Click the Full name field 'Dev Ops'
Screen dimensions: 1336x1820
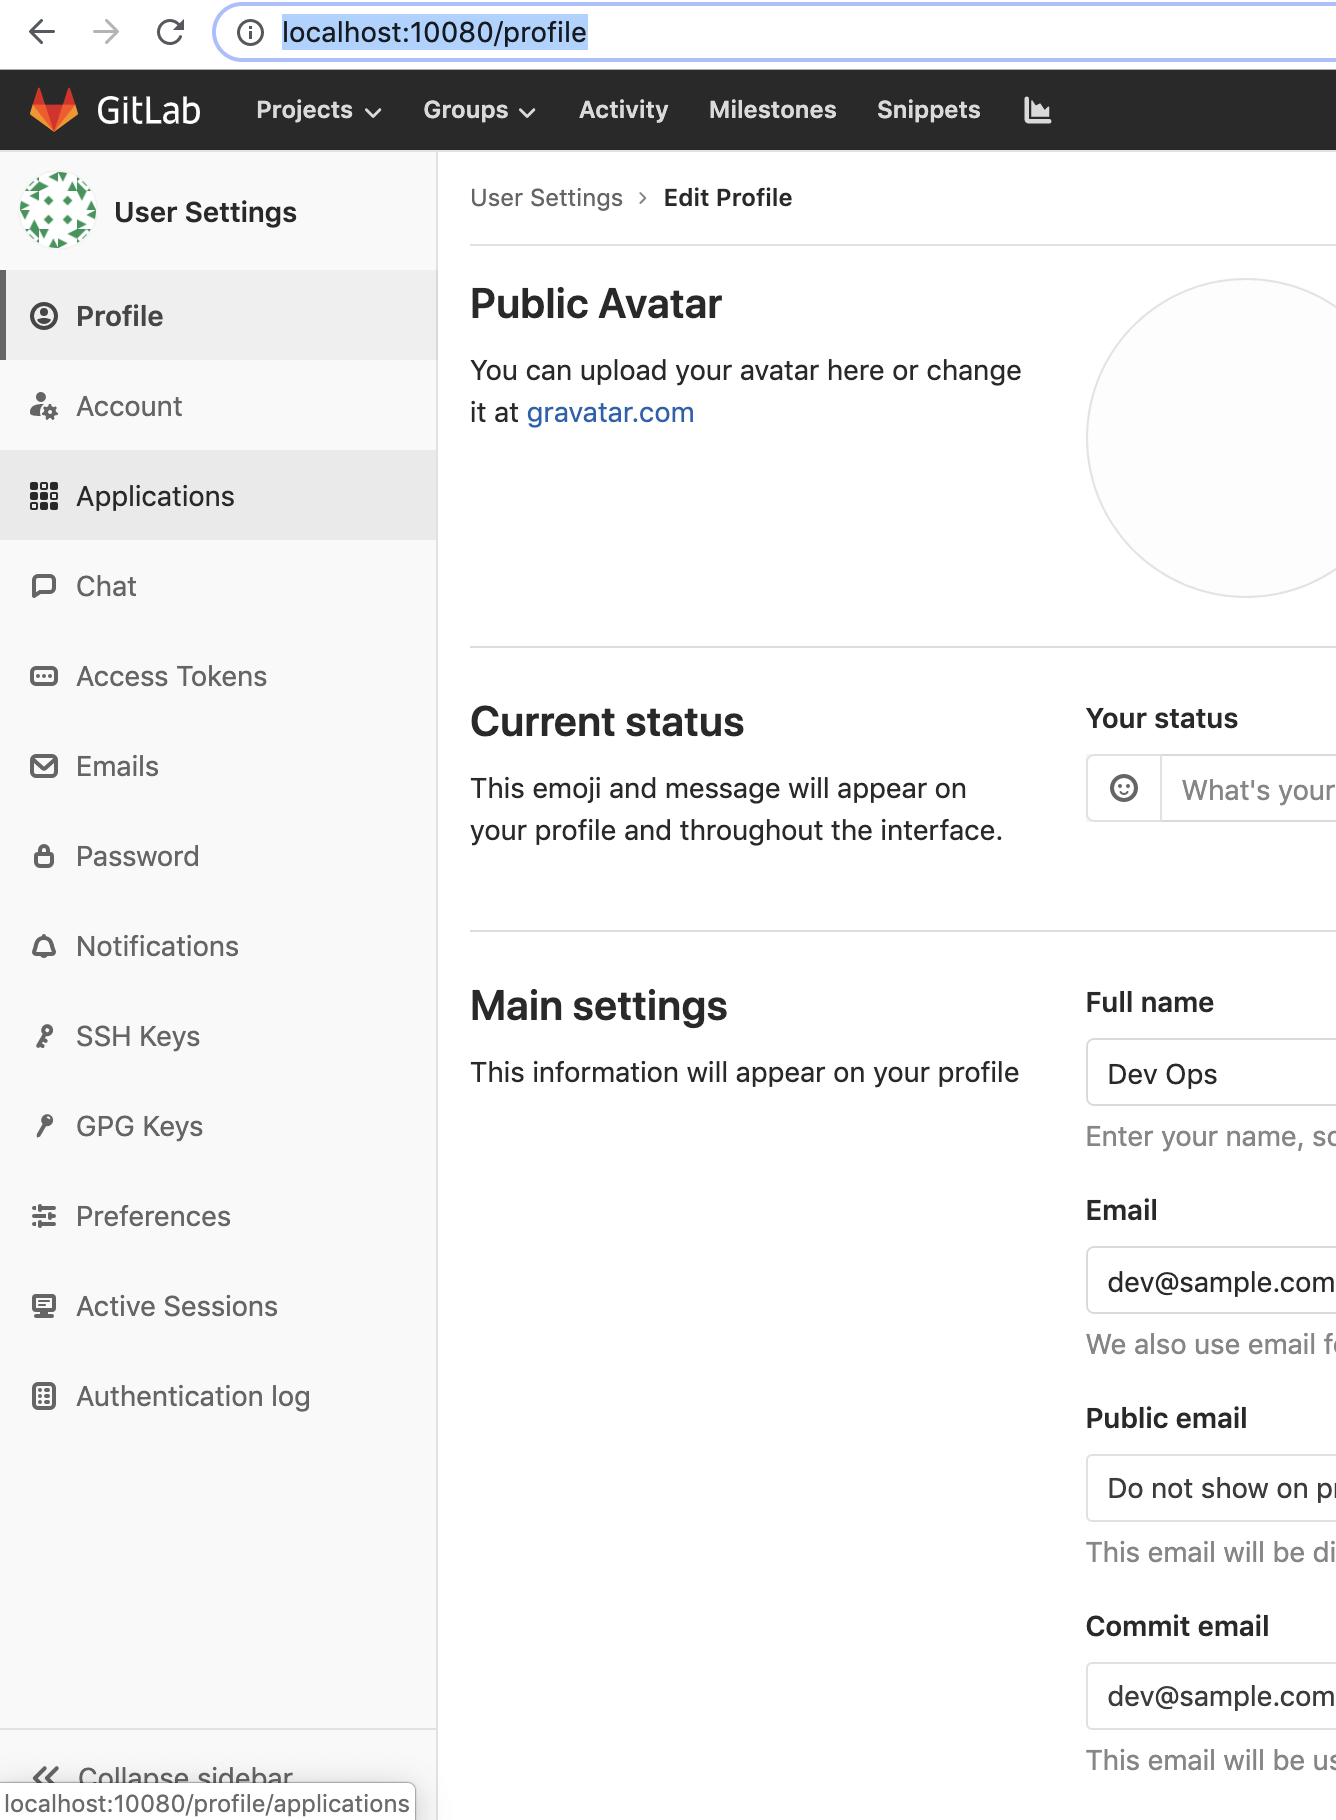tap(1211, 1073)
